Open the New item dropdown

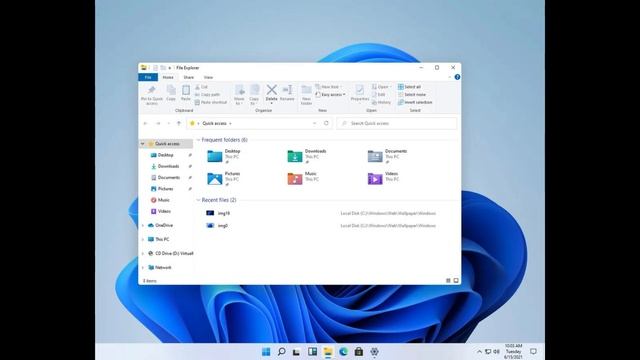[x=329, y=87]
